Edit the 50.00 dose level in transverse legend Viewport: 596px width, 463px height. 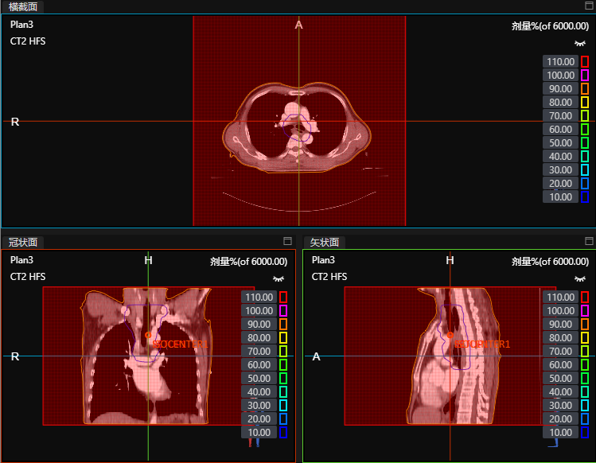click(x=560, y=143)
